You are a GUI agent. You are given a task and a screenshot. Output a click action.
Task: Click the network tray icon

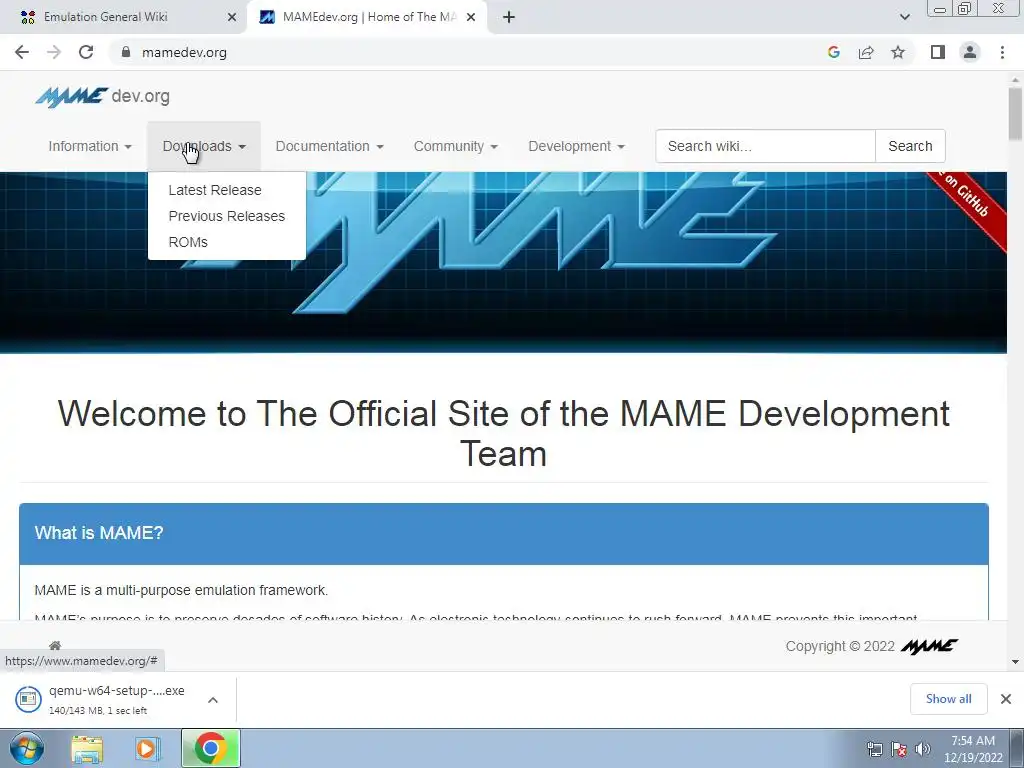click(874, 749)
